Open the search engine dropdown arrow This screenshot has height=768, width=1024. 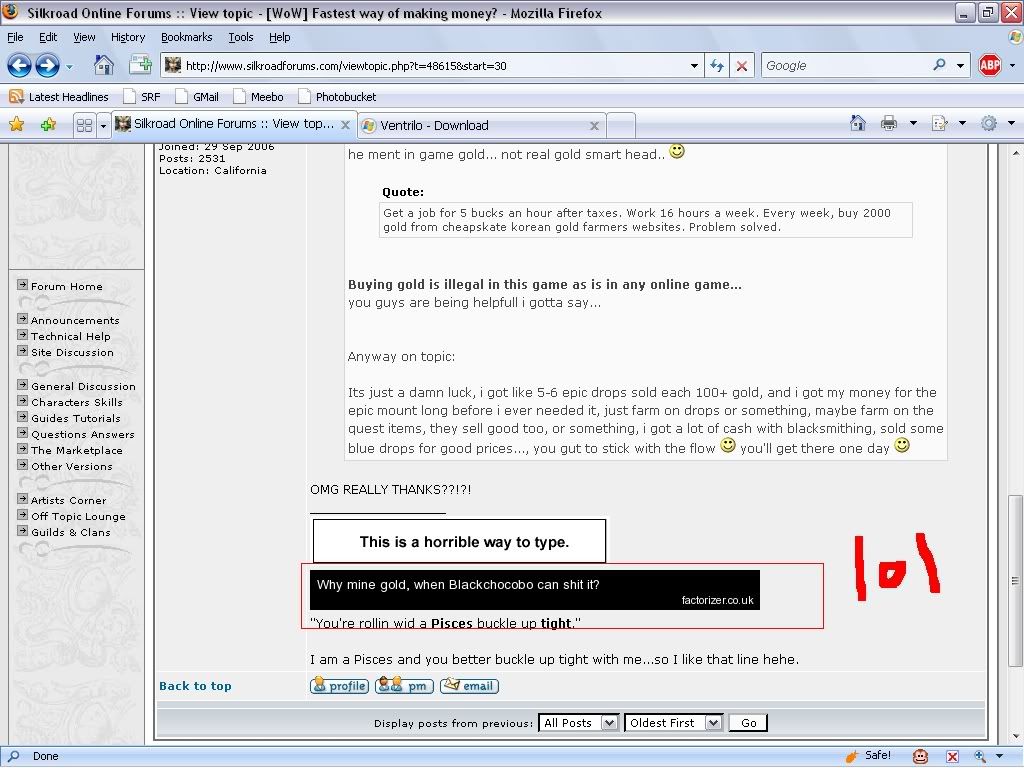(960, 65)
